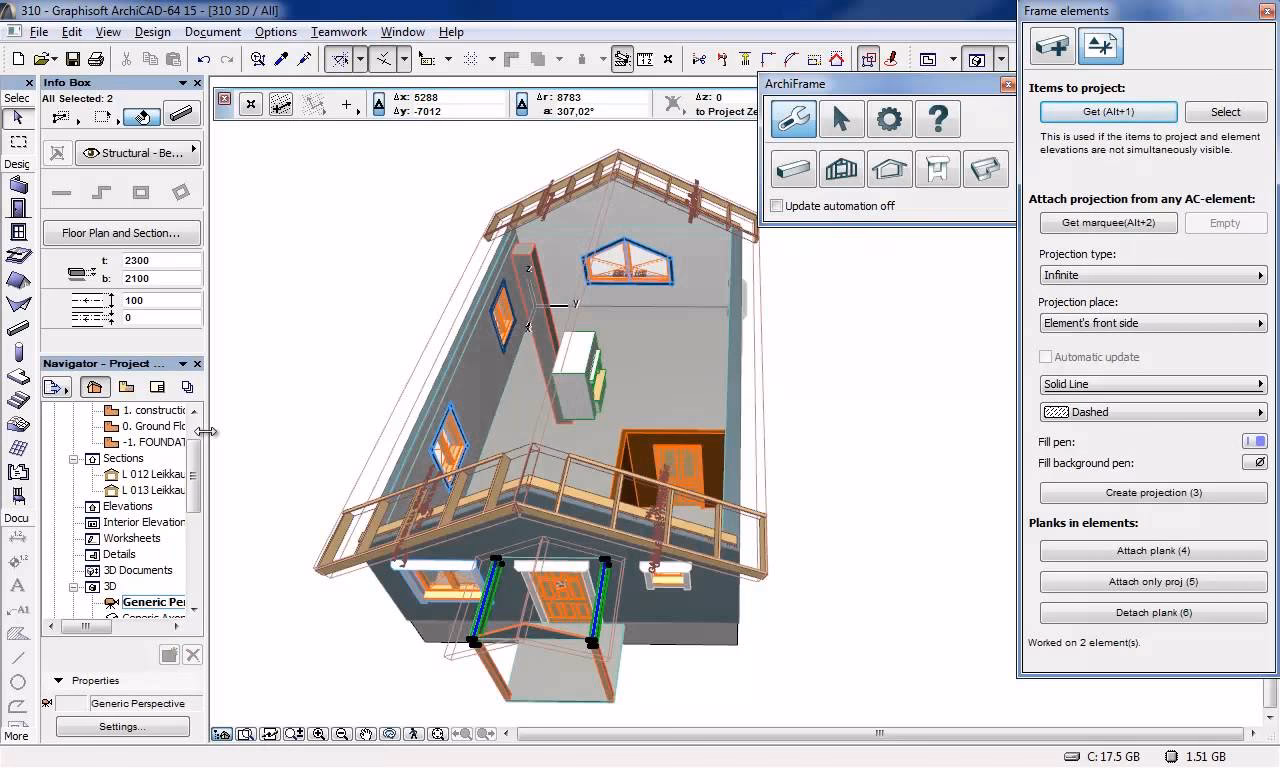This screenshot has width=1280, height=768.
Task: Inject parameters with the syringe icon
Action: pyautogui.click(x=305, y=59)
